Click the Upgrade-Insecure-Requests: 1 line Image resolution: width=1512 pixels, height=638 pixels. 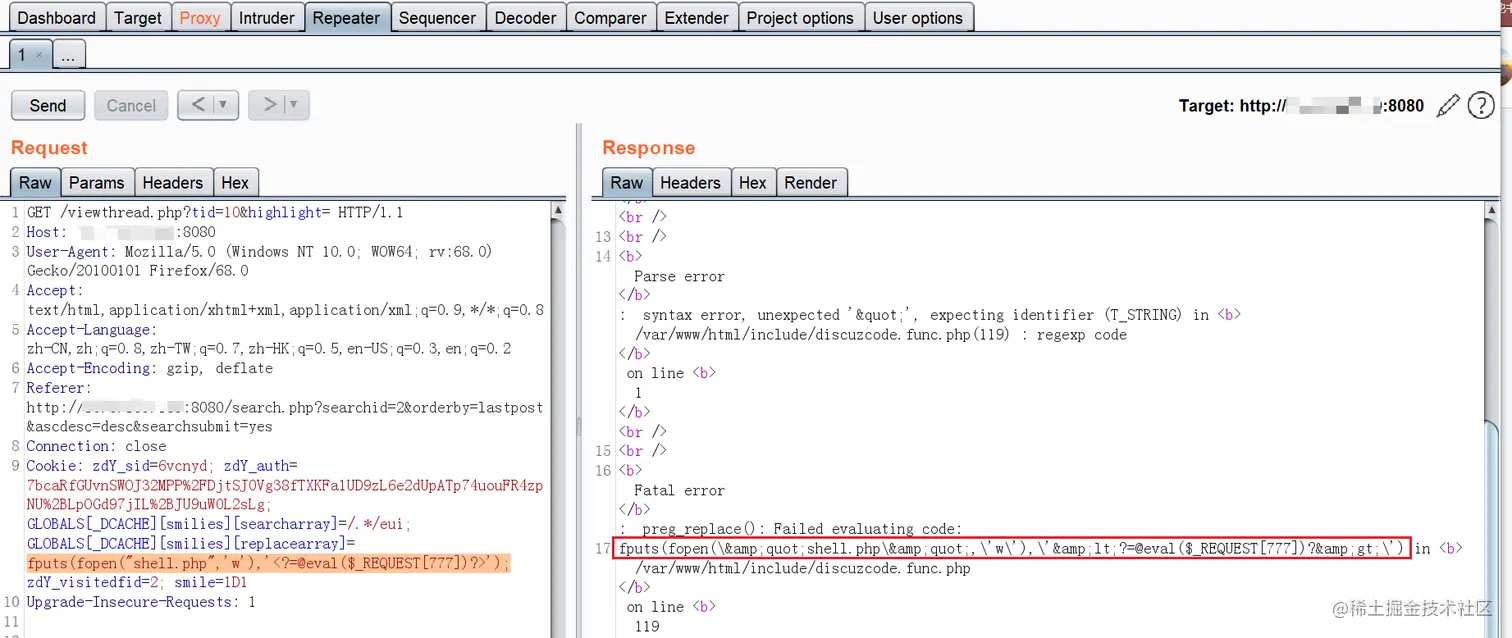141,601
